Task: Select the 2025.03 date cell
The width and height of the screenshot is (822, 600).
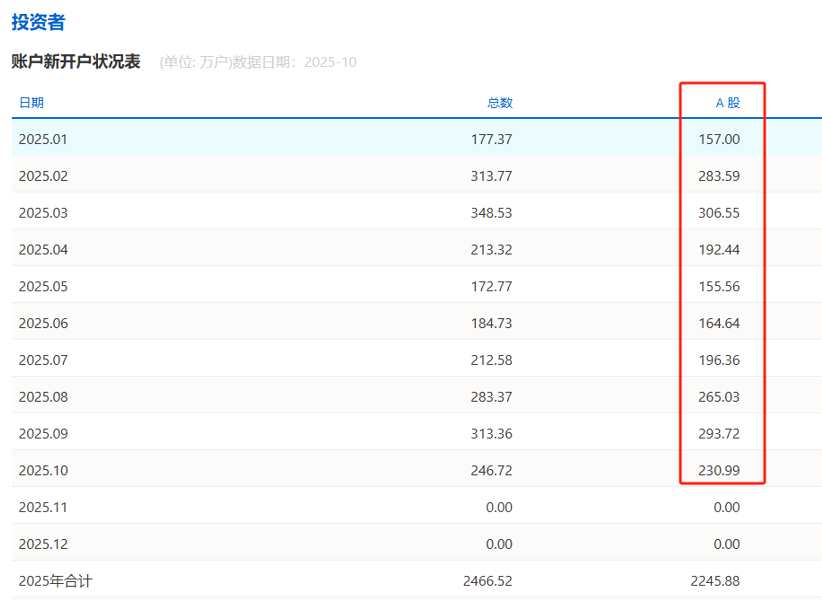Action: [x=43, y=213]
